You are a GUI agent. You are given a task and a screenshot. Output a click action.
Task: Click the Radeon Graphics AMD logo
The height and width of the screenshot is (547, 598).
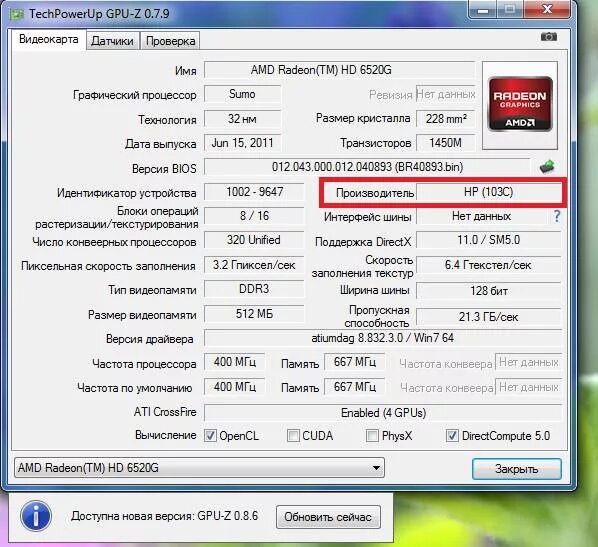pyautogui.click(x=520, y=104)
